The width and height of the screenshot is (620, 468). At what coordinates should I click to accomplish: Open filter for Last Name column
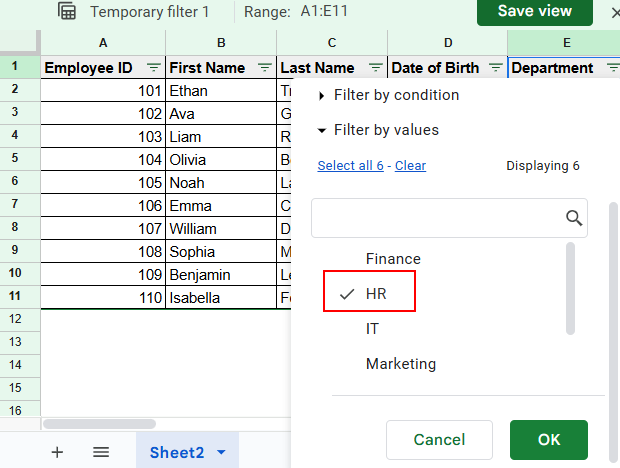[375, 68]
